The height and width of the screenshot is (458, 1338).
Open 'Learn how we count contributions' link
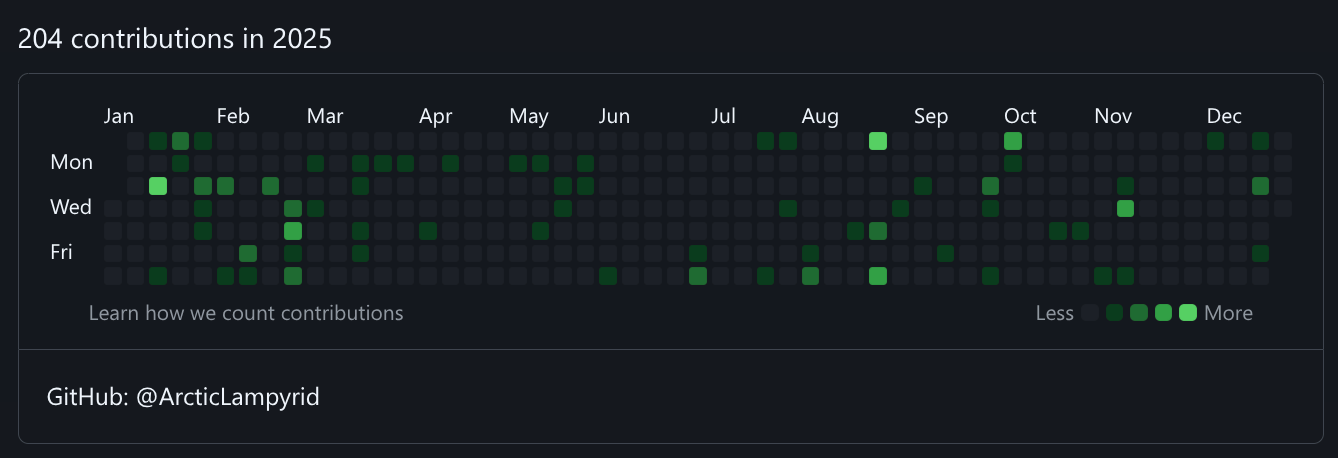click(246, 313)
